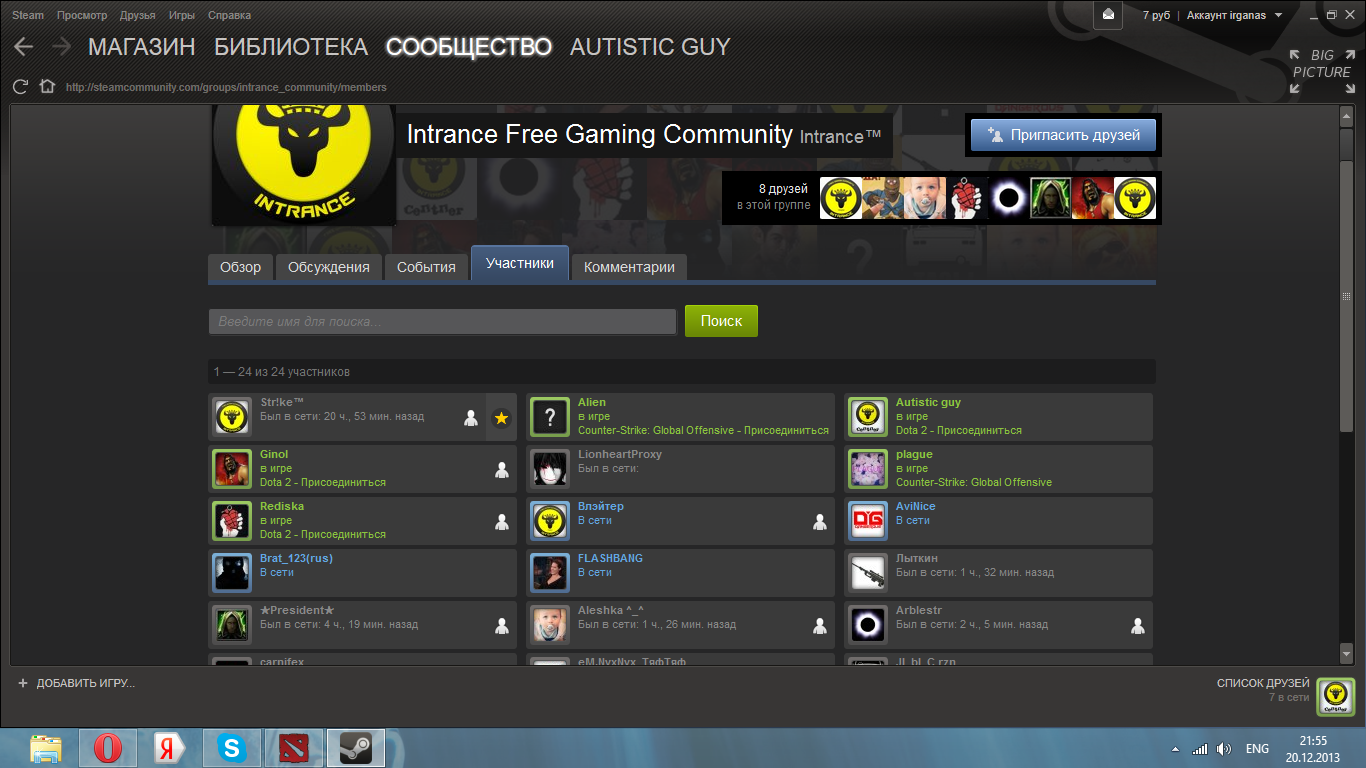Click the member search input field
The image size is (1366, 768).
tap(443, 322)
